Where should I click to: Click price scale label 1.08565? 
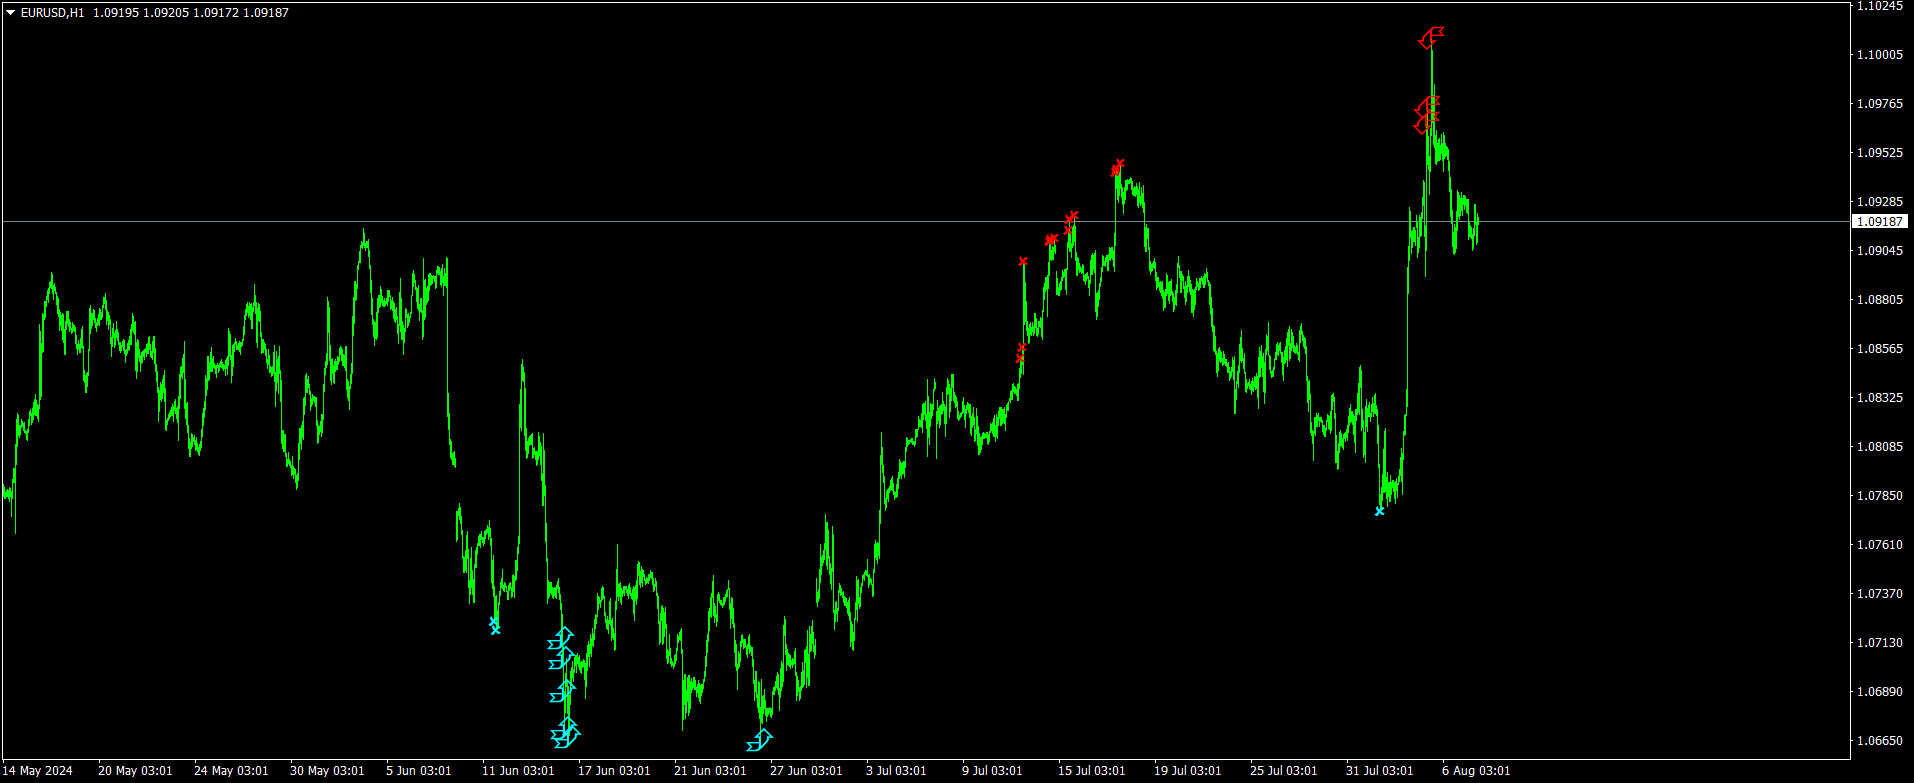tap(1880, 349)
